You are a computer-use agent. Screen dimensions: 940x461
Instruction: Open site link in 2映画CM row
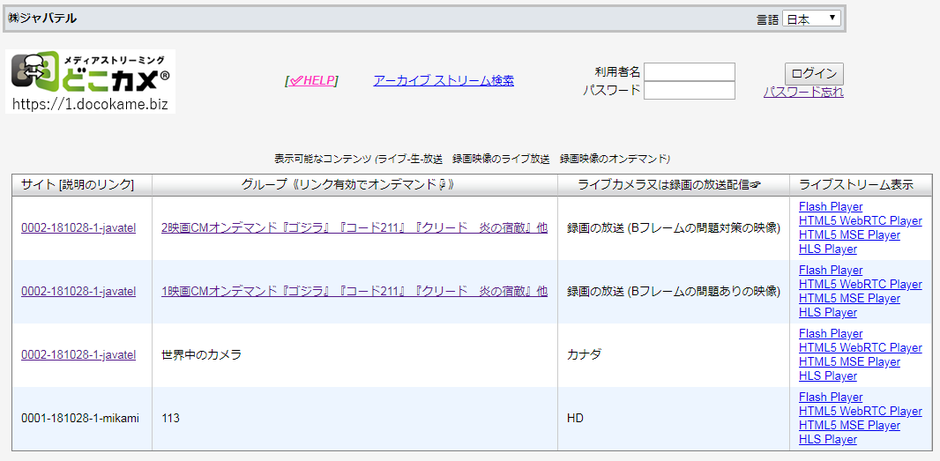[x=79, y=228]
